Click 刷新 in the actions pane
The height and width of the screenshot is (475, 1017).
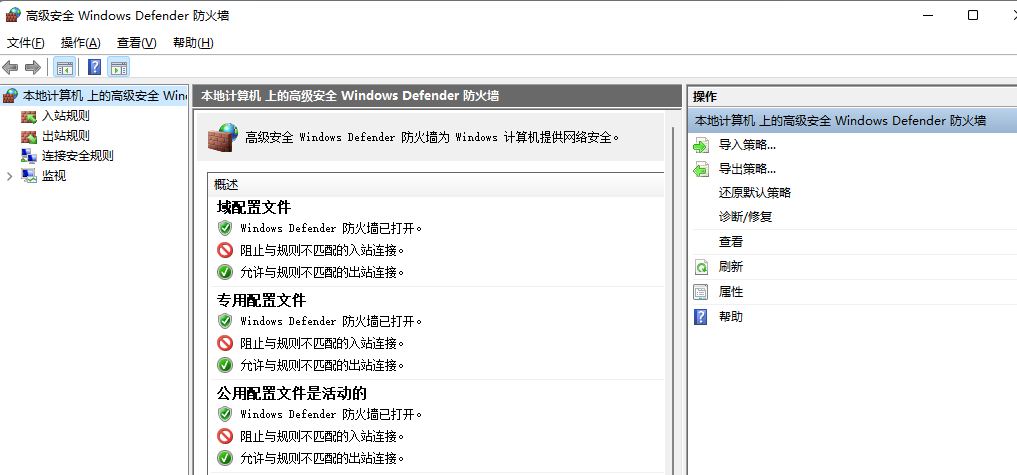tap(731, 267)
